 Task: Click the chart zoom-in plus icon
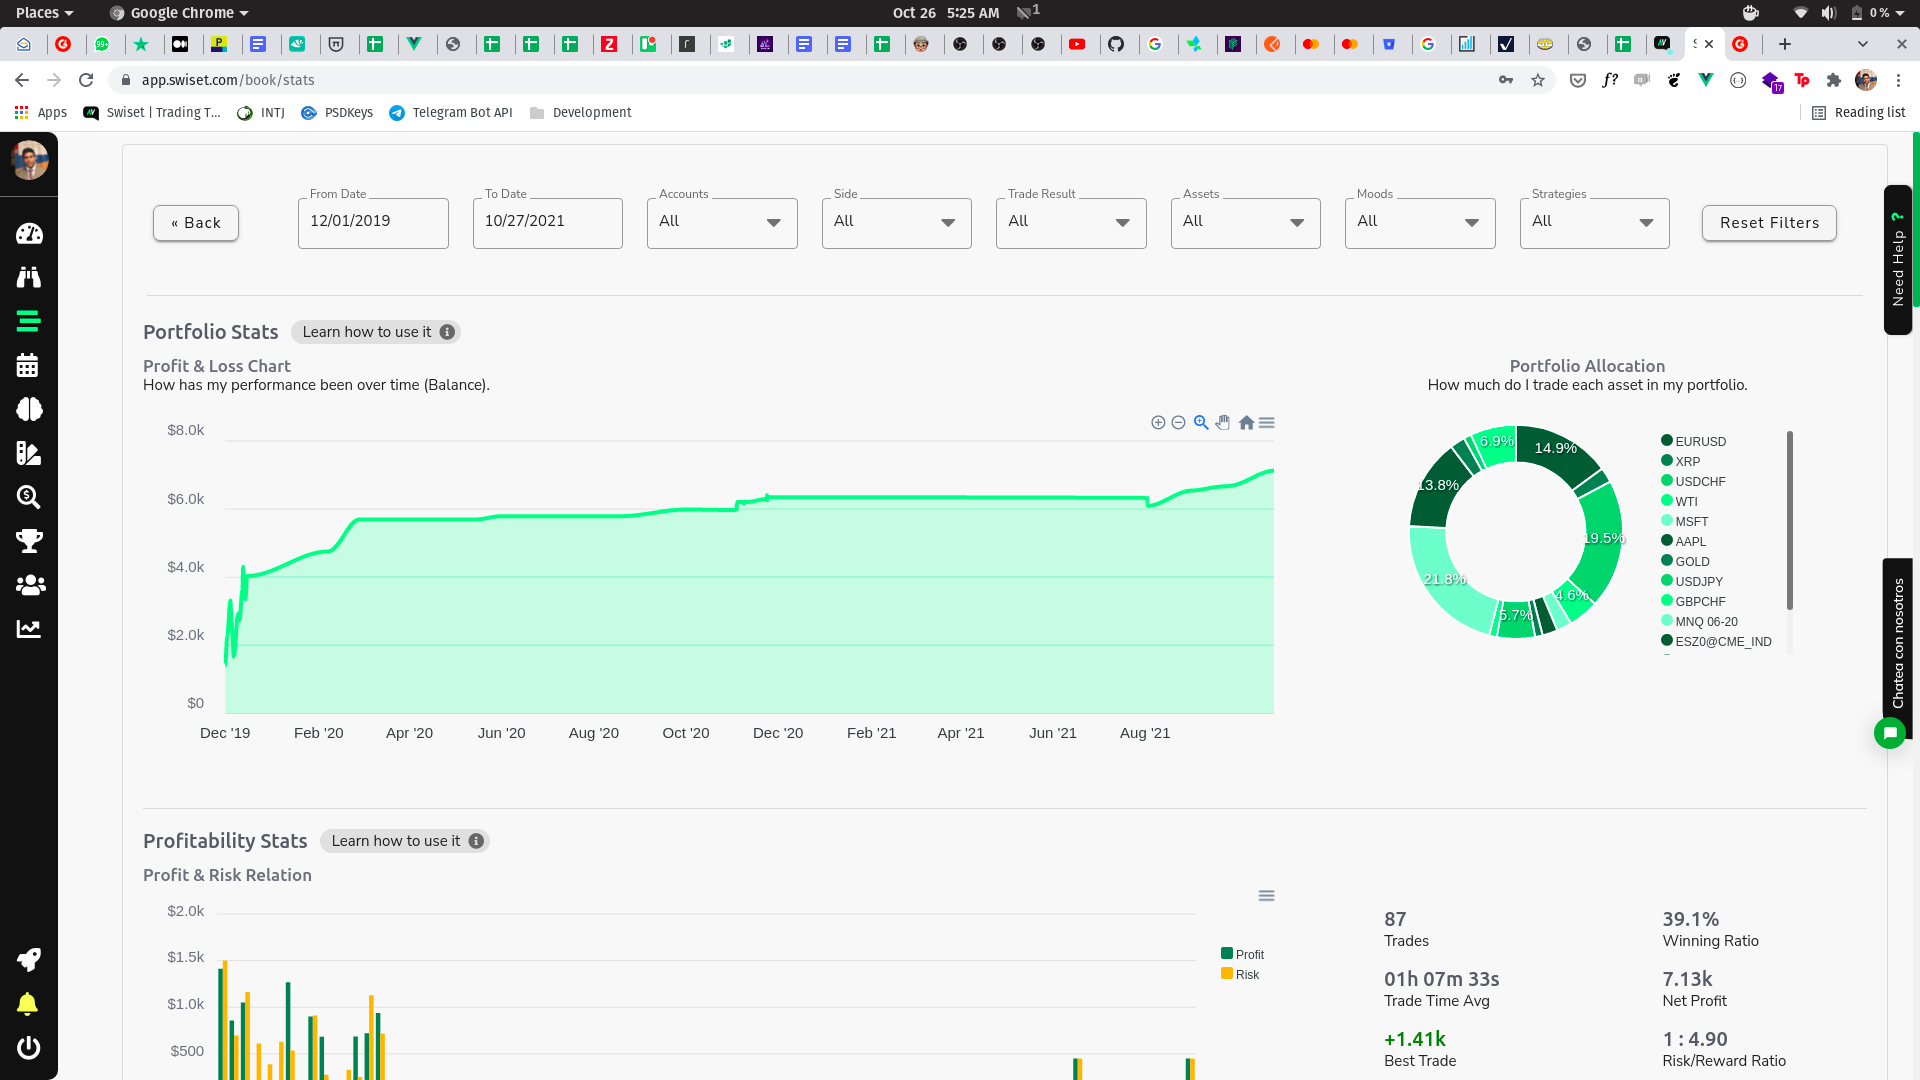tap(1158, 423)
